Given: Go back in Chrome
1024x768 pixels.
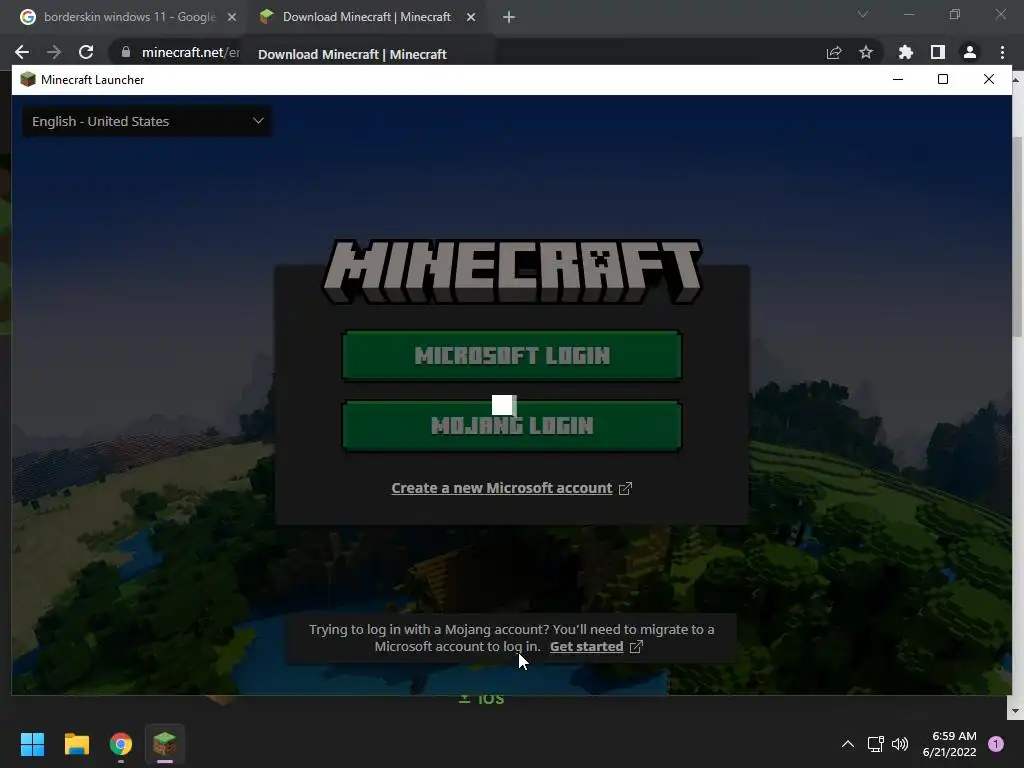Looking at the screenshot, I should tap(22, 52).
